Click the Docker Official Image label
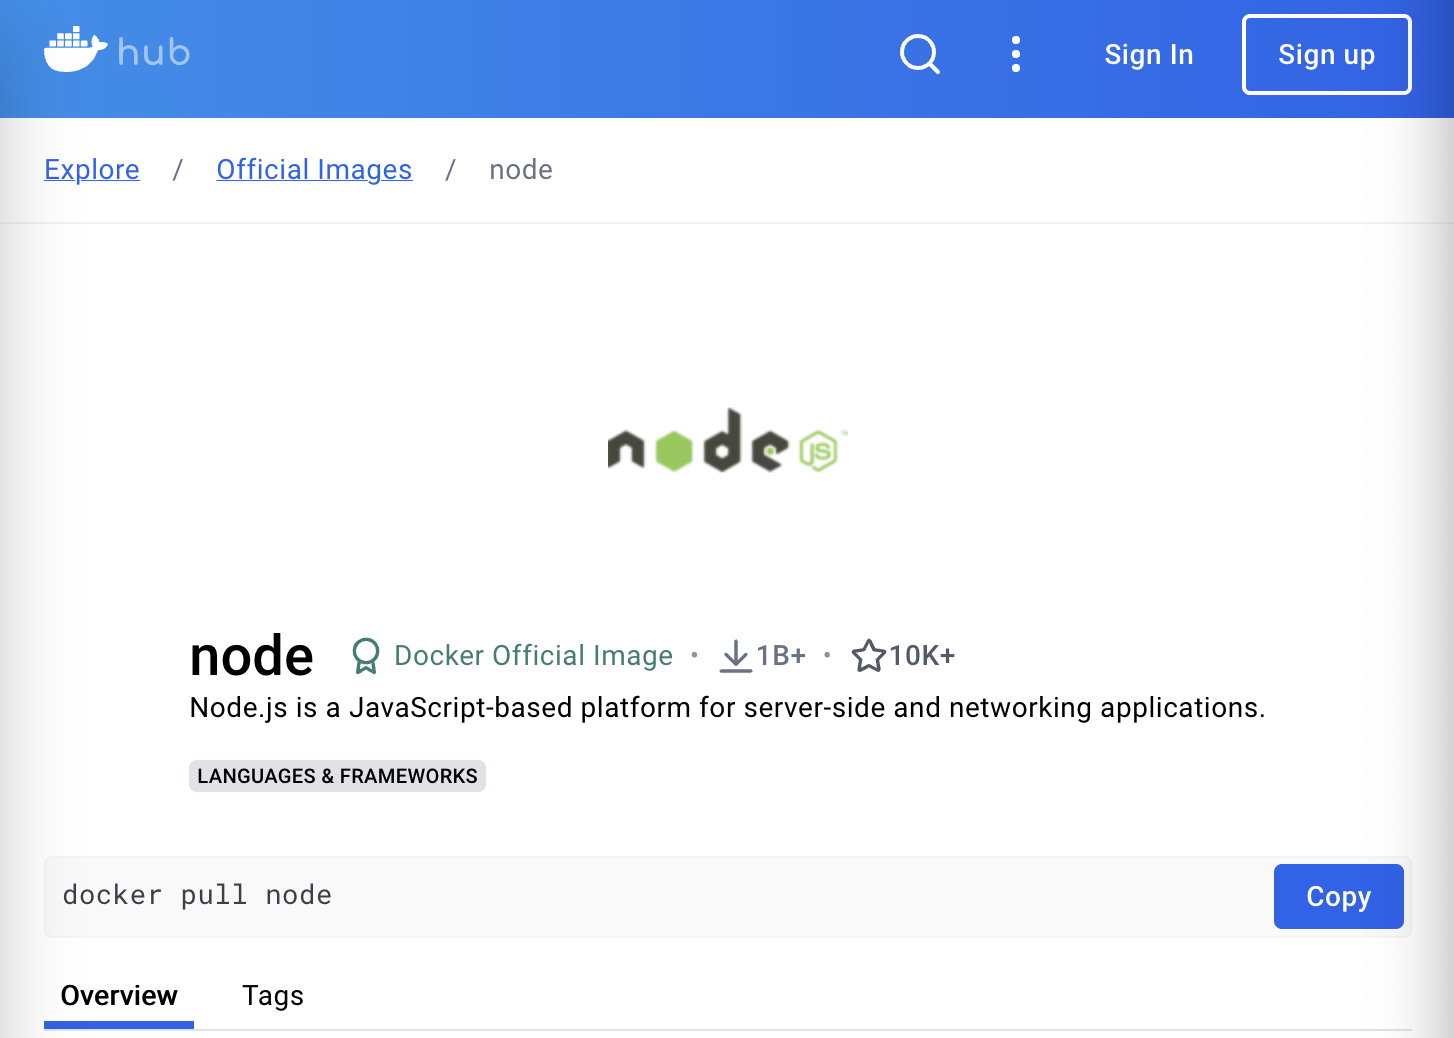 (534, 656)
